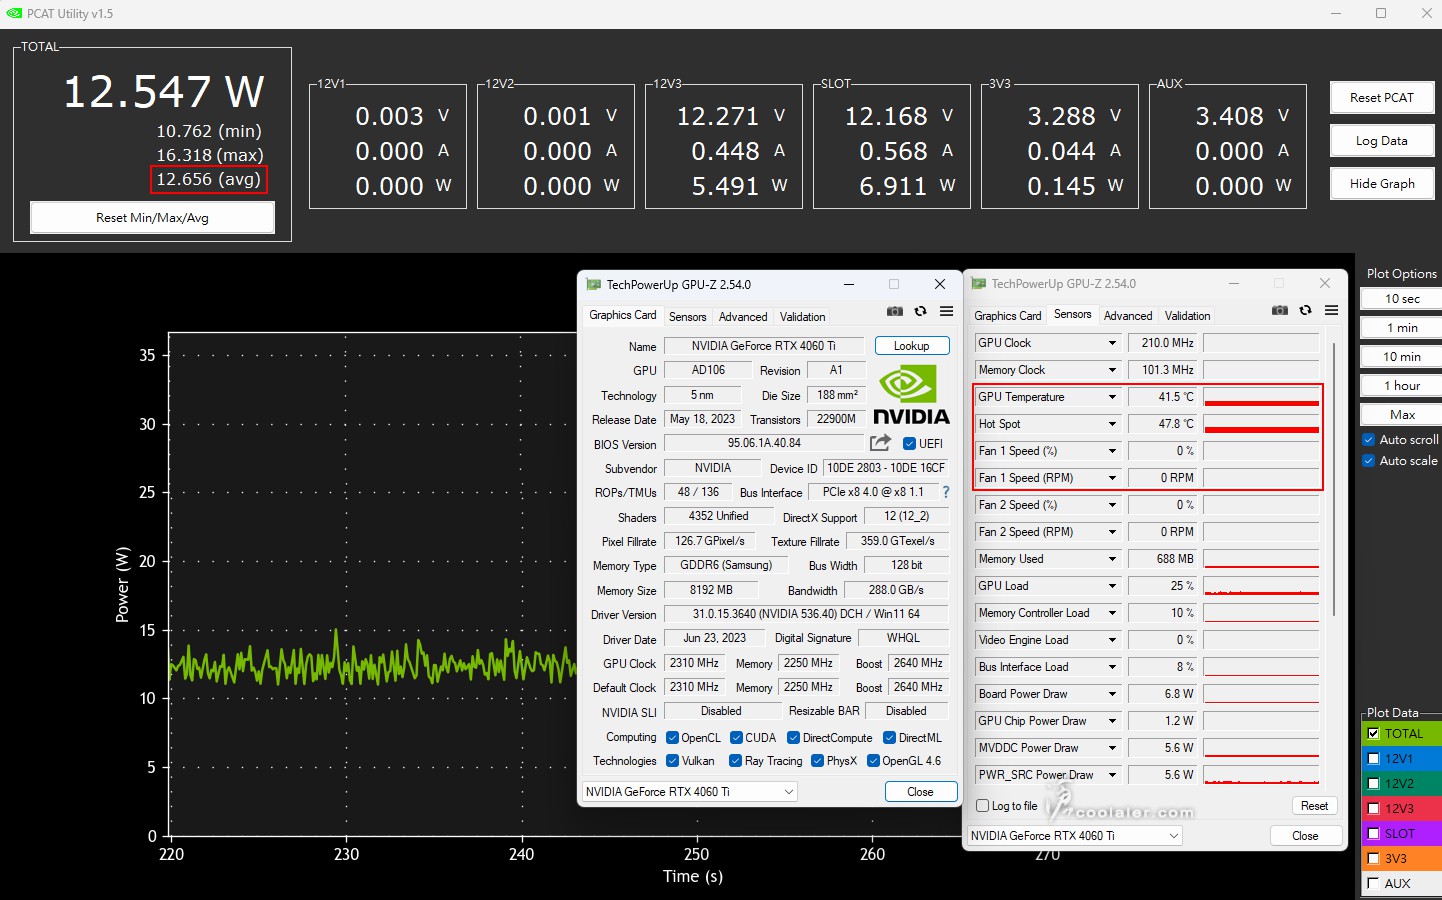Click the refresh icon in GPU-Z Sensors window
1442x900 pixels.
pos(1305,310)
